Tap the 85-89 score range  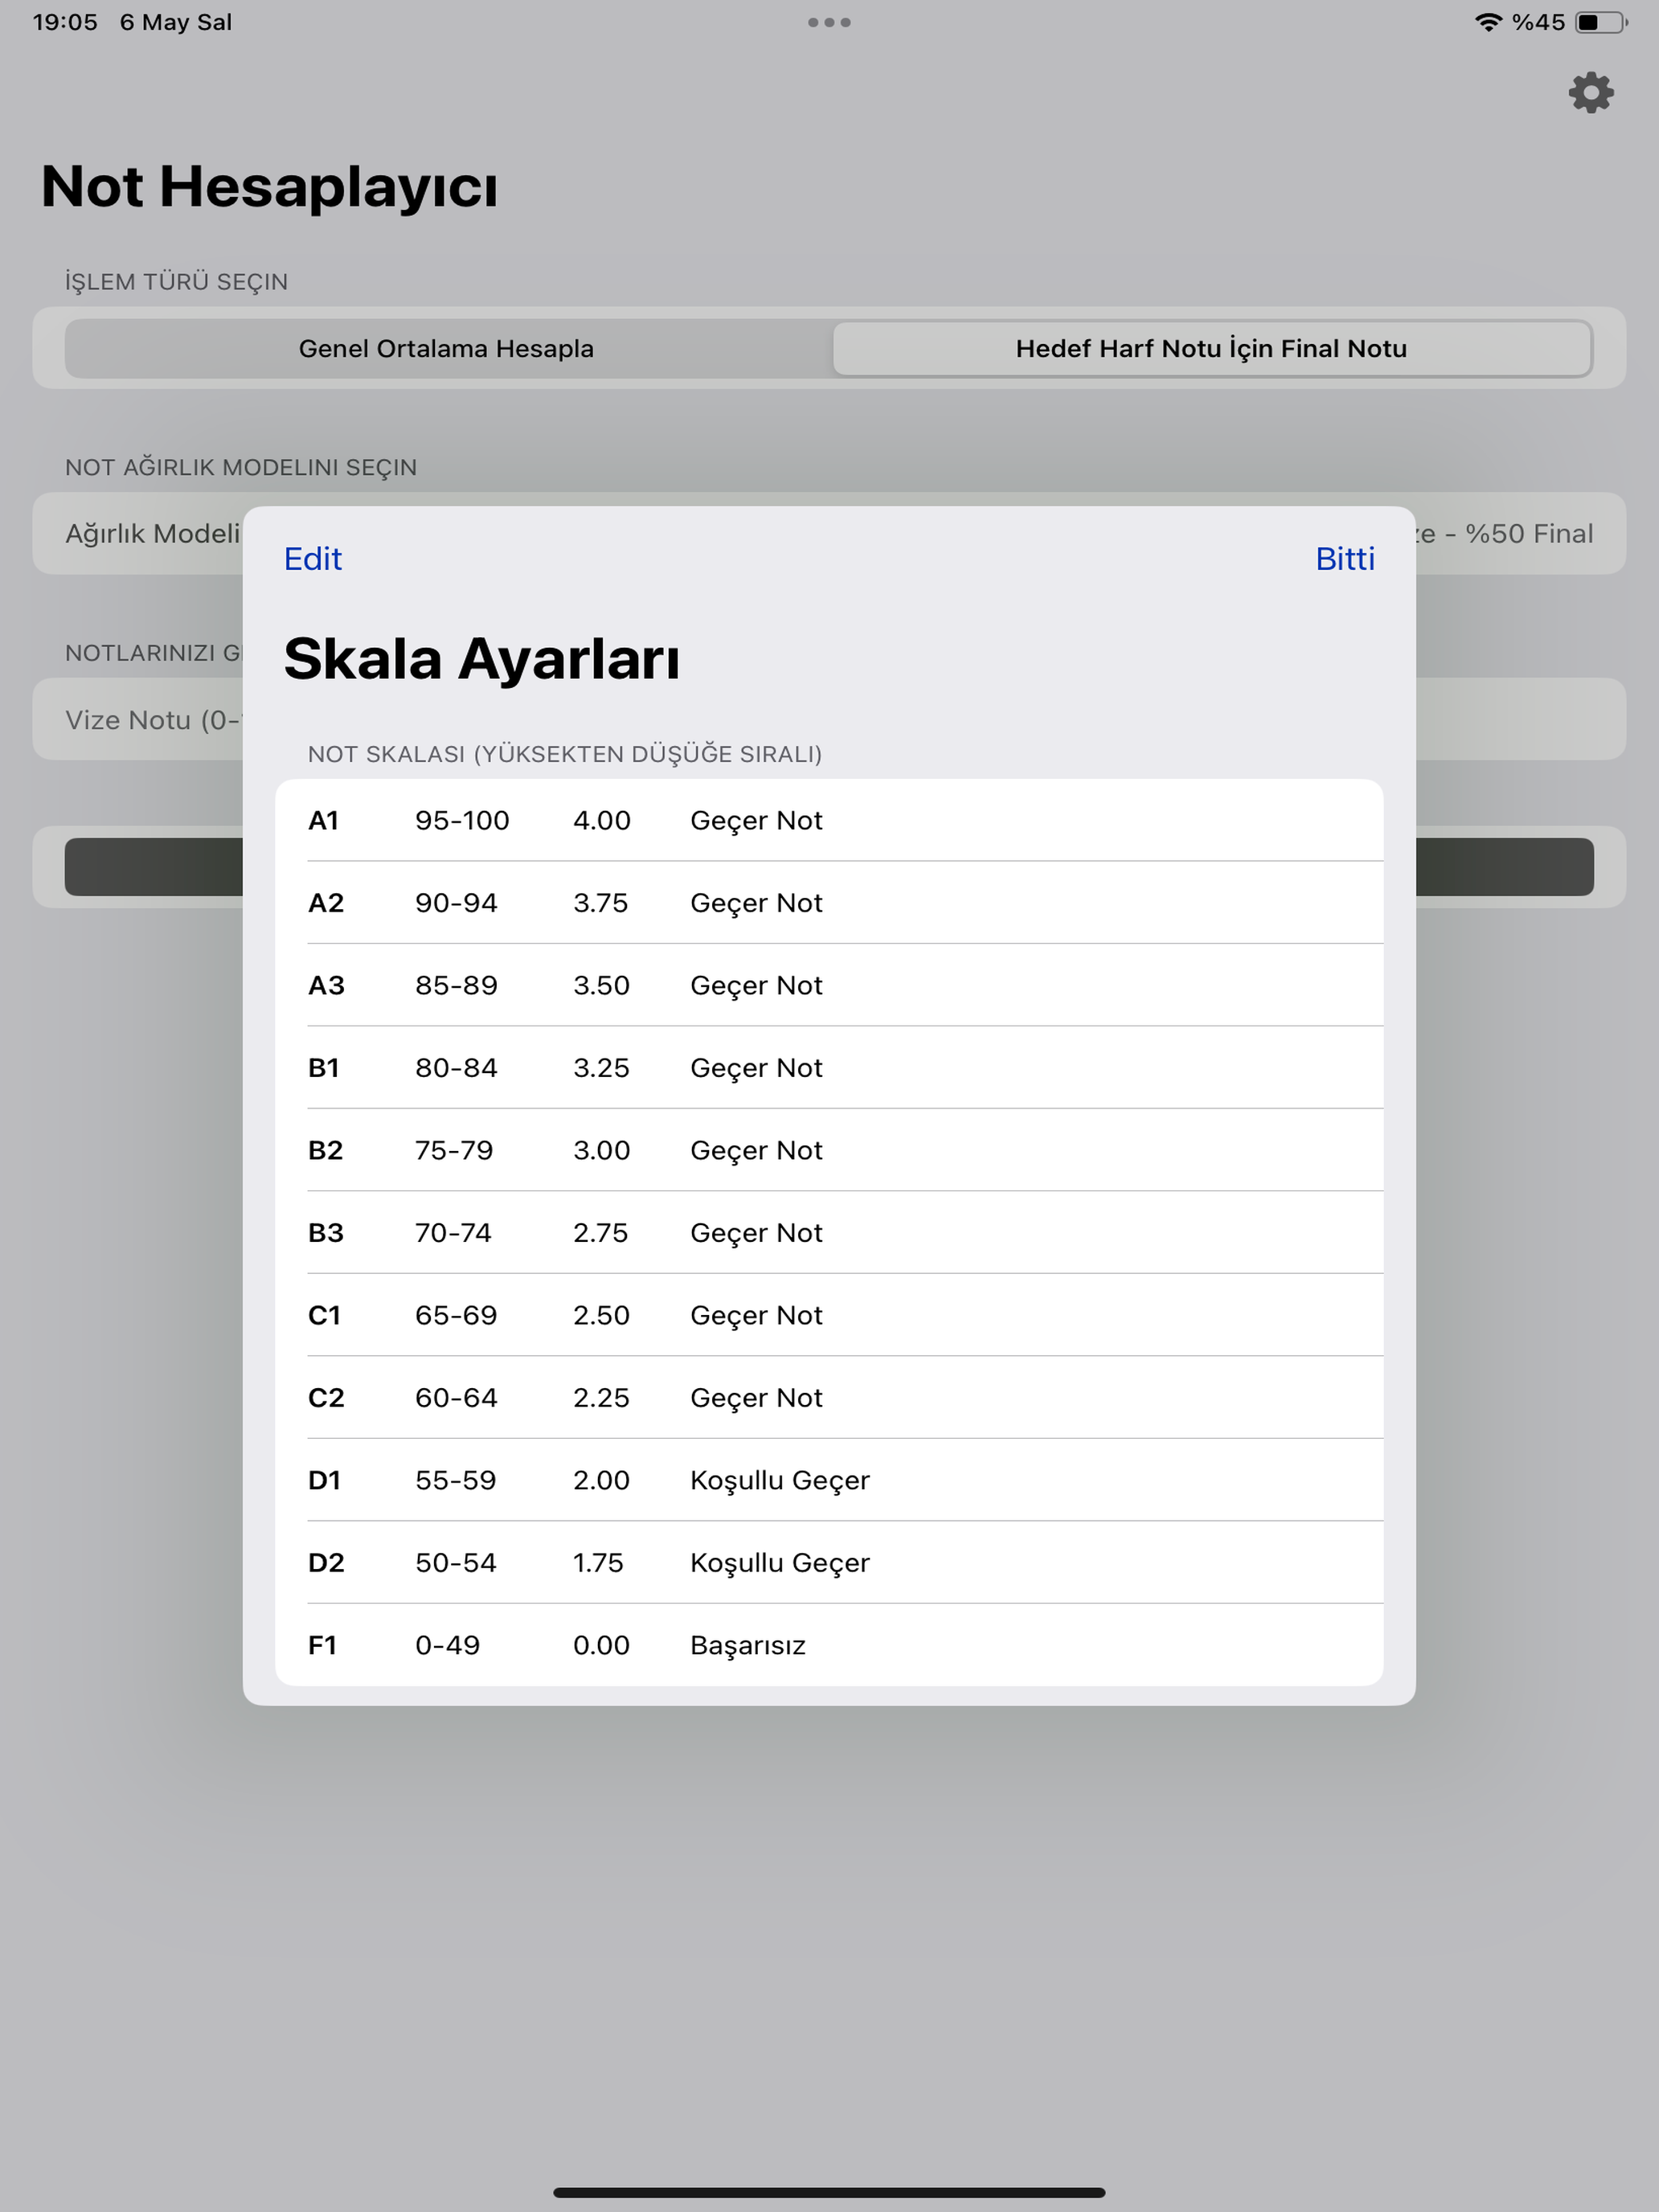[456, 985]
